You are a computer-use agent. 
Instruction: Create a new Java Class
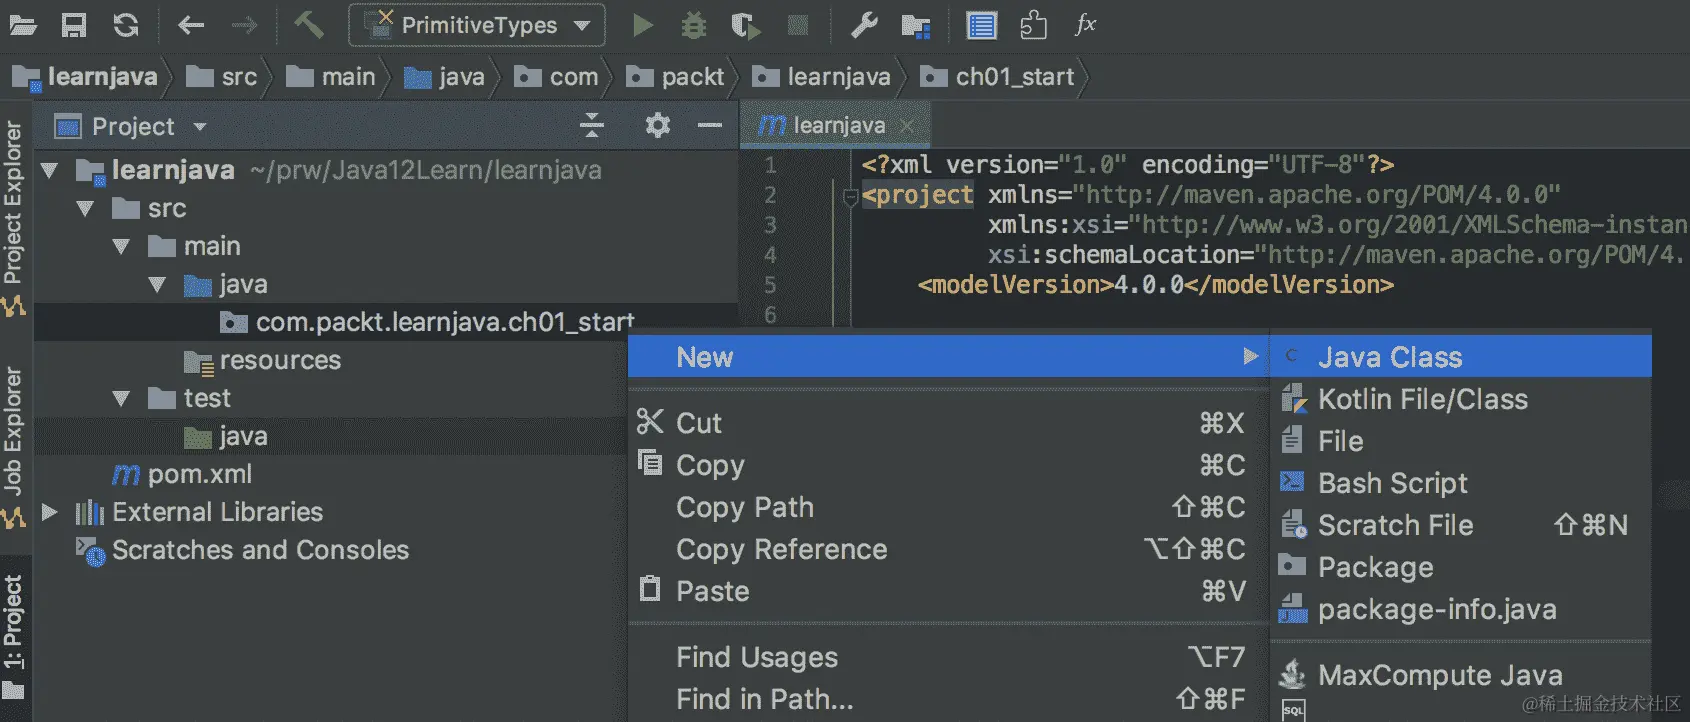click(x=1461, y=357)
